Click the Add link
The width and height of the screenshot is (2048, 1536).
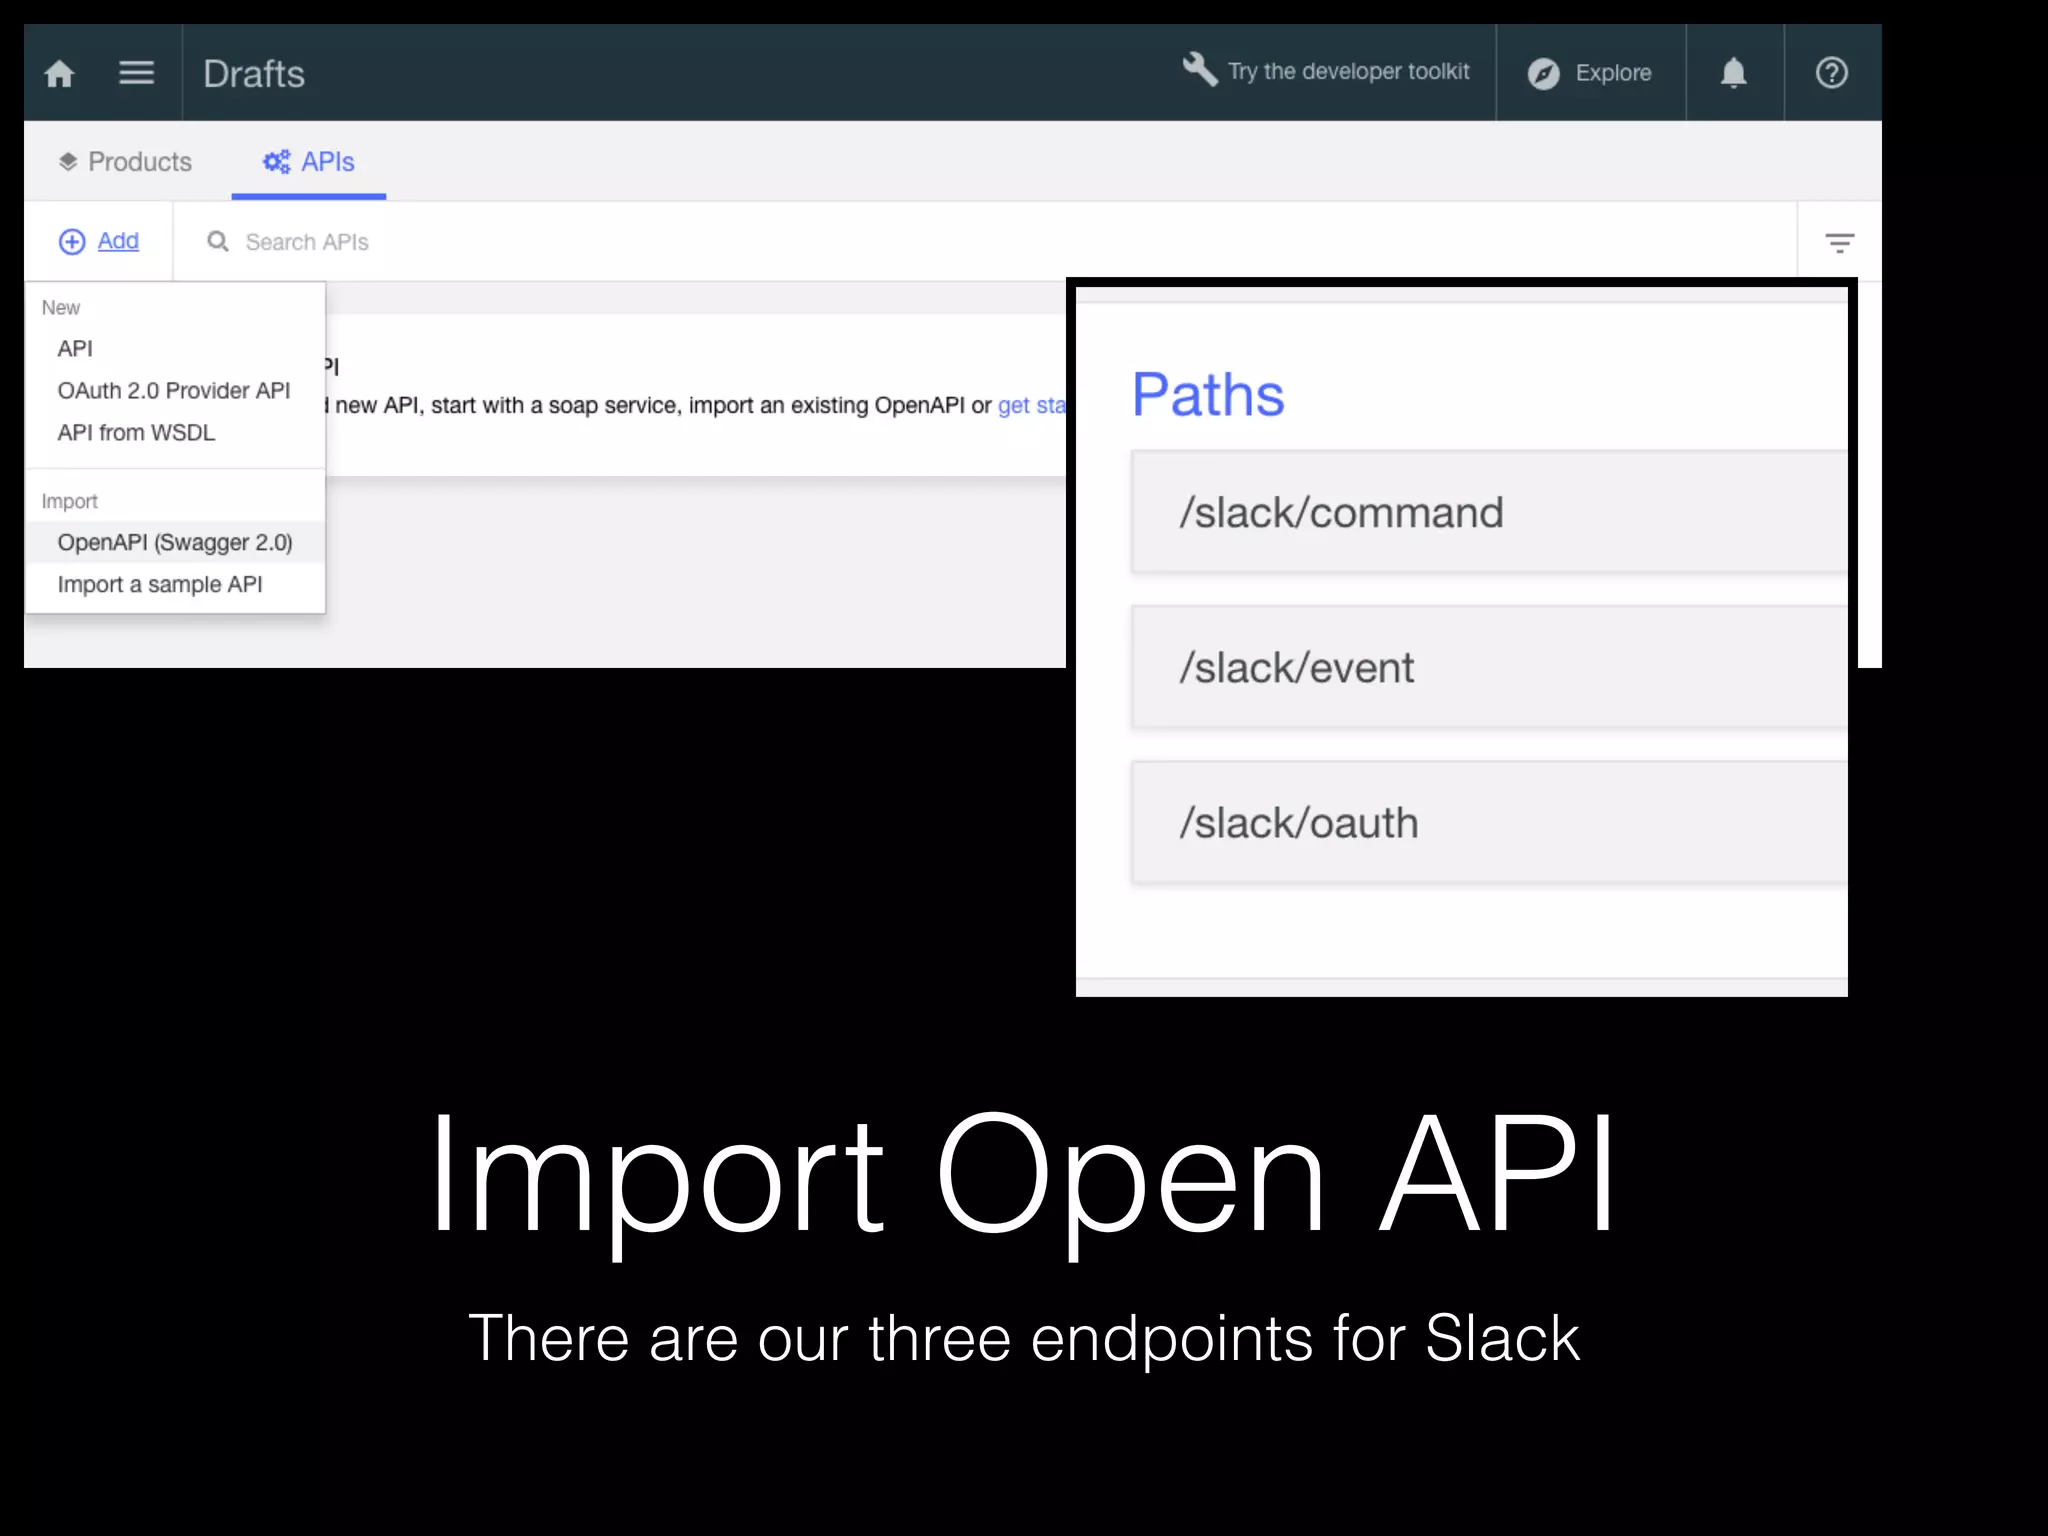pos(118,241)
